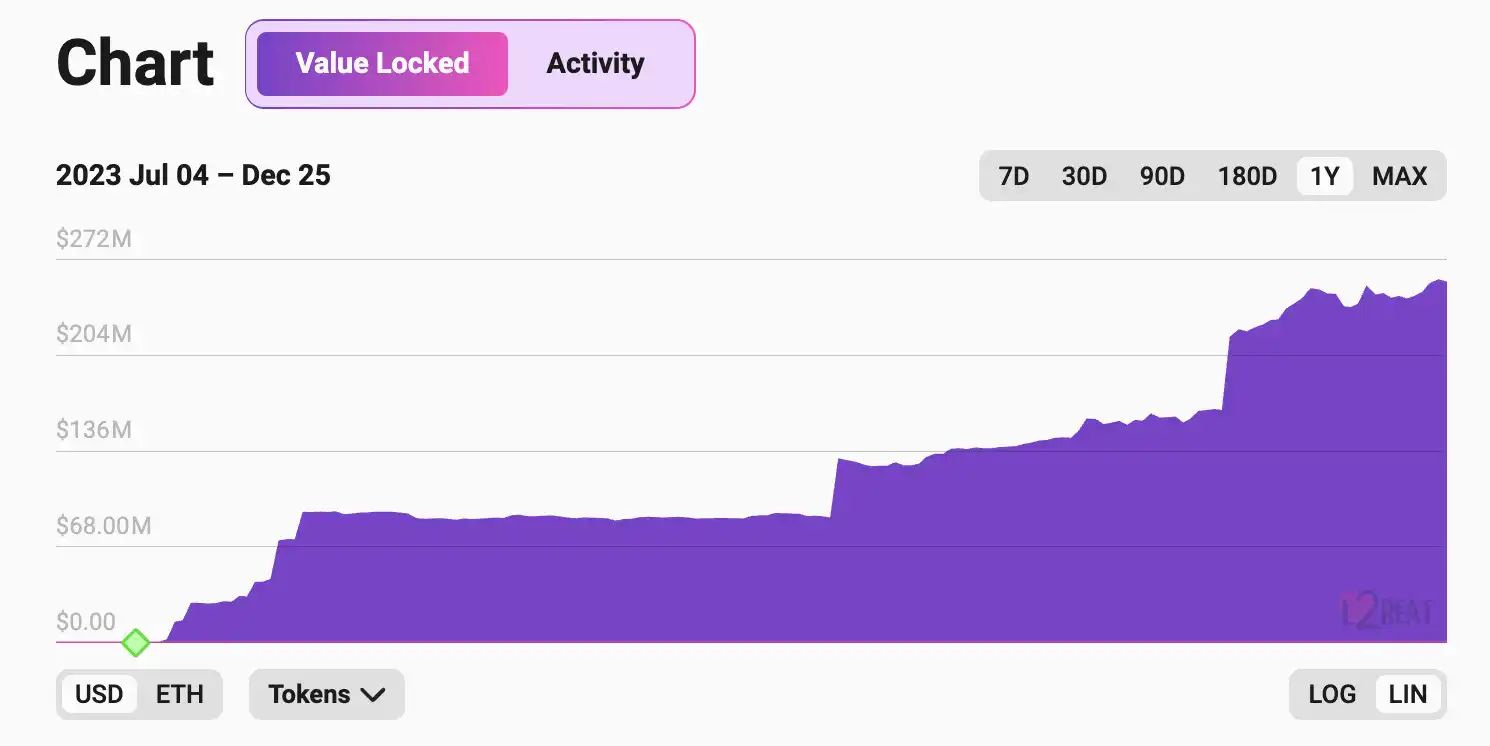
Task: Click the green diamond milestone marker
Action: 135,642
